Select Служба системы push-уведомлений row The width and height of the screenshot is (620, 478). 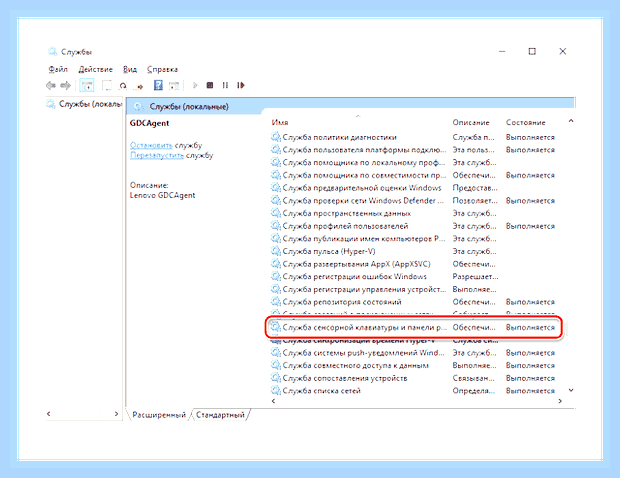point(413,353)
